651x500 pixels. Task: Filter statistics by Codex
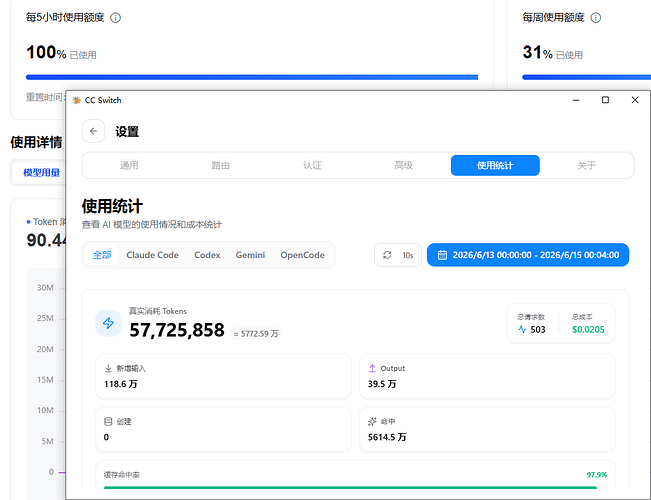pos(207,255)
